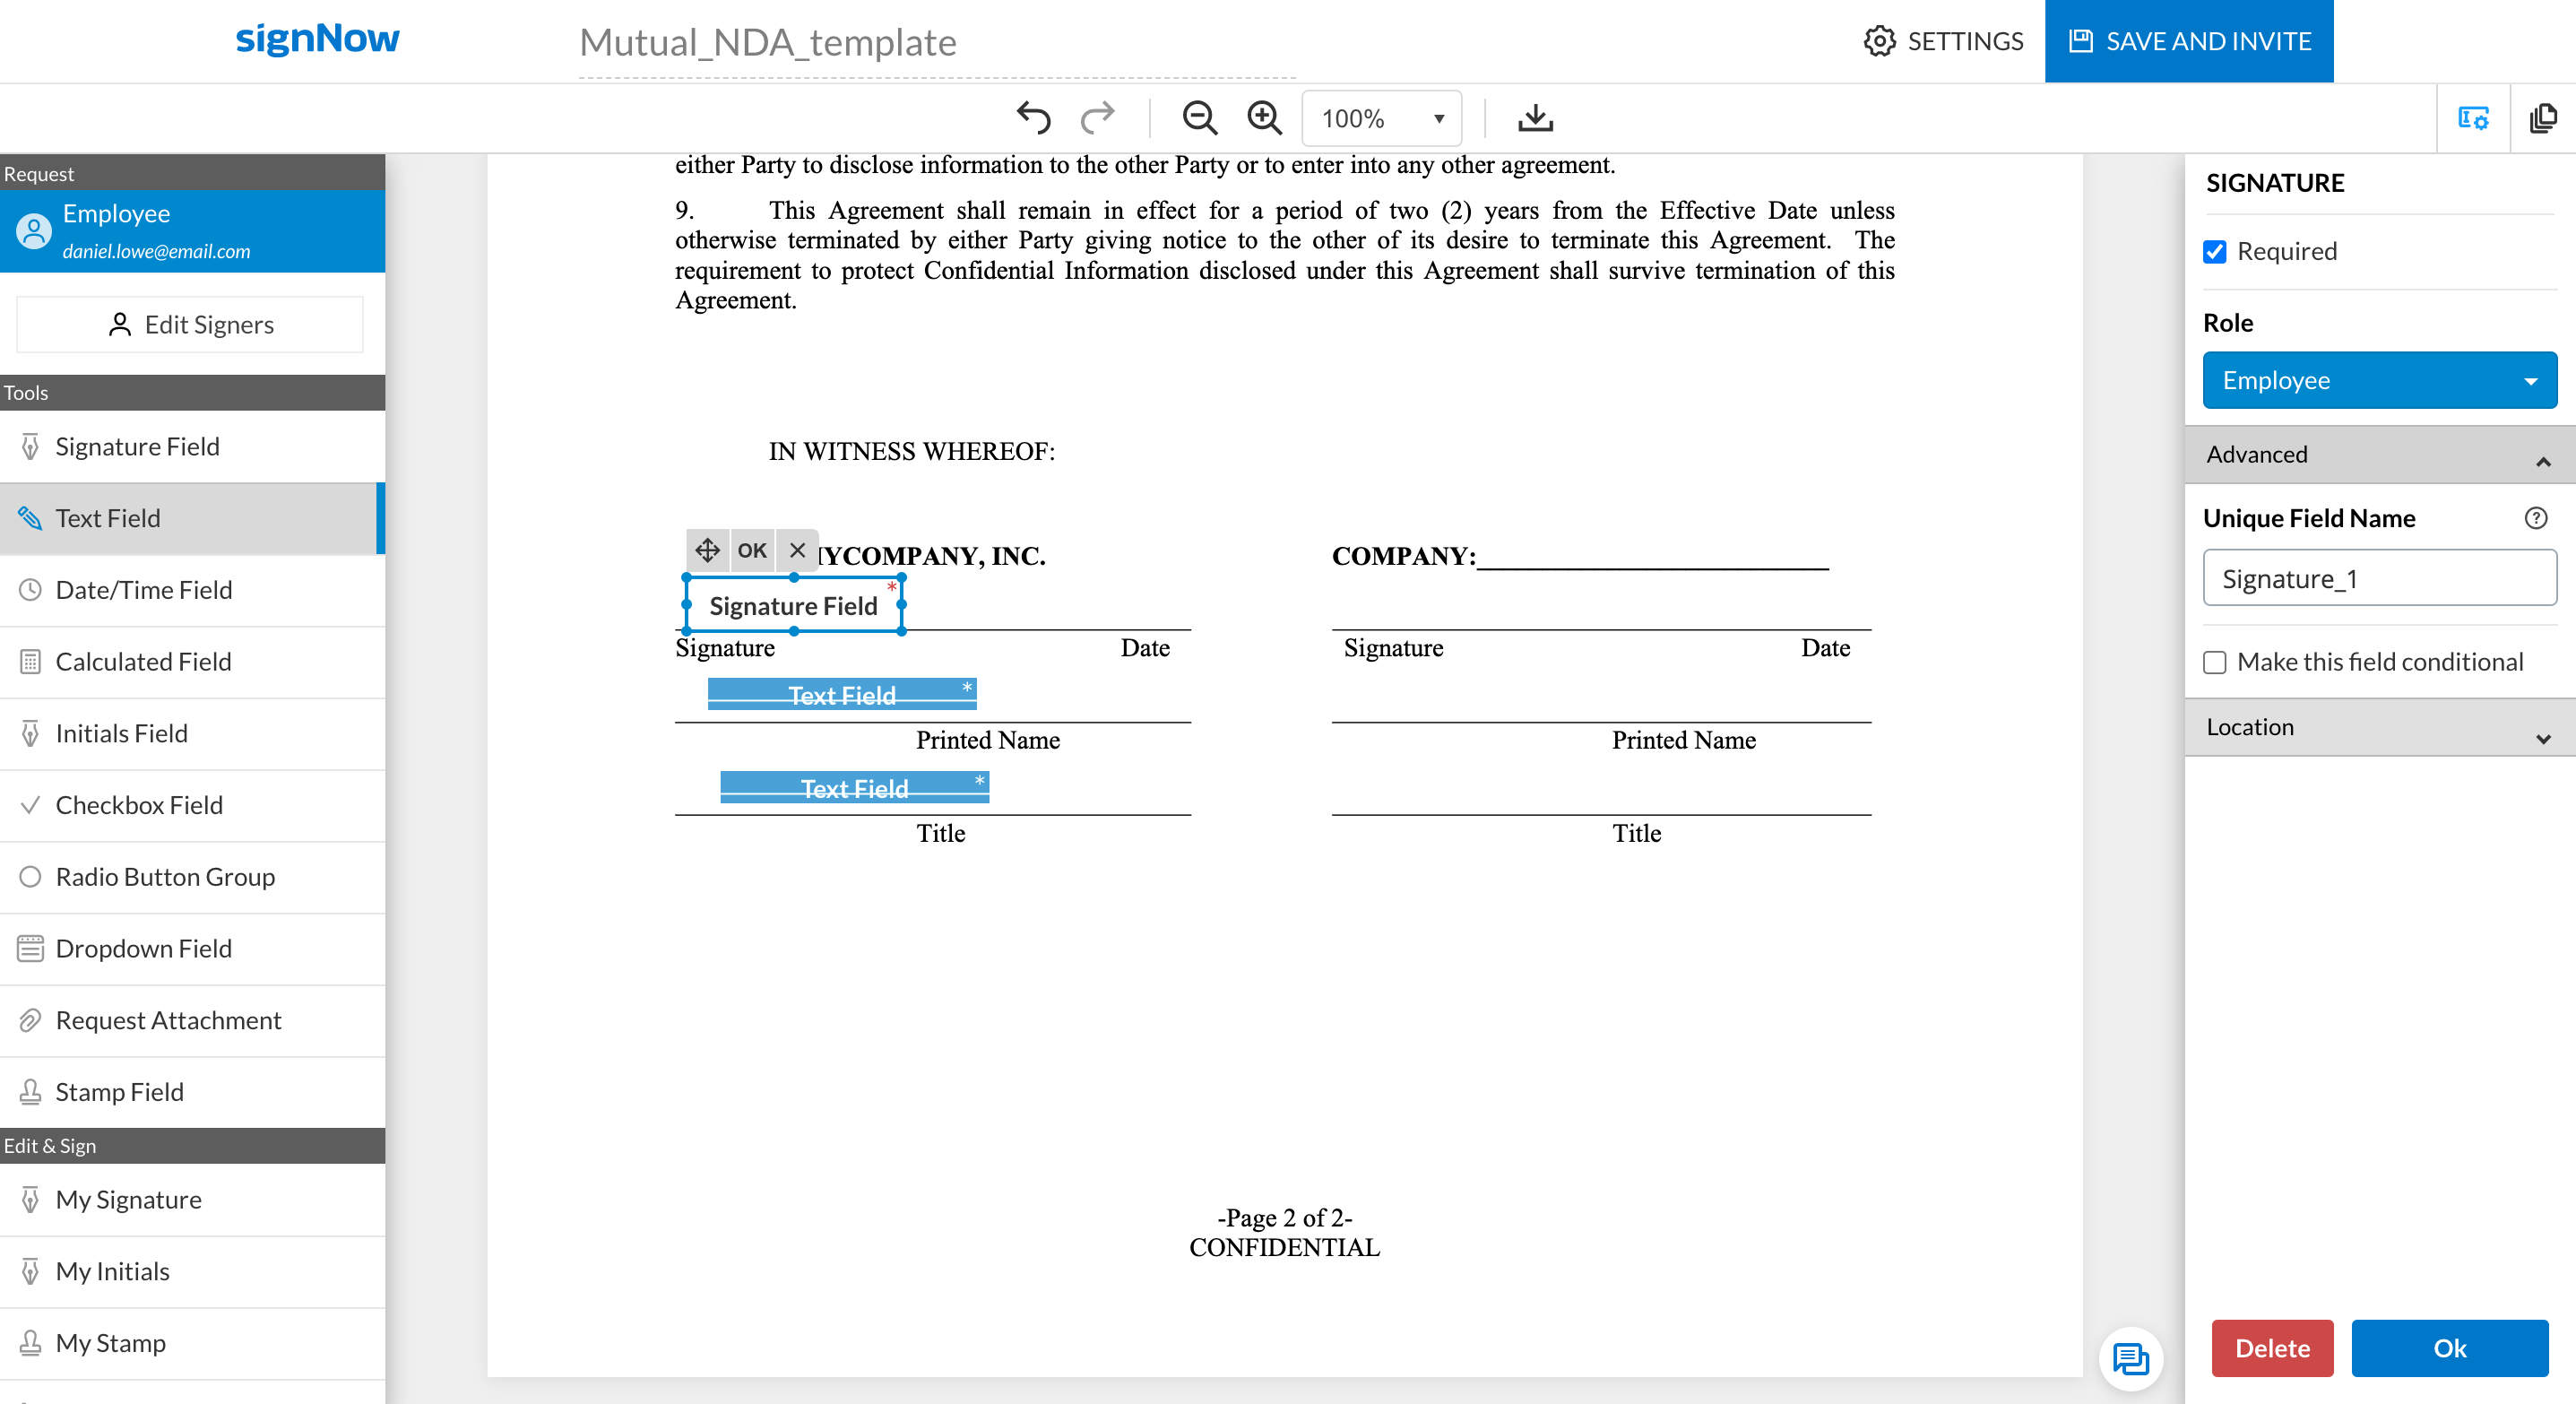Undo the last change
The height and width of the screenshot is (1404, 2576).
pos(1036,117)
